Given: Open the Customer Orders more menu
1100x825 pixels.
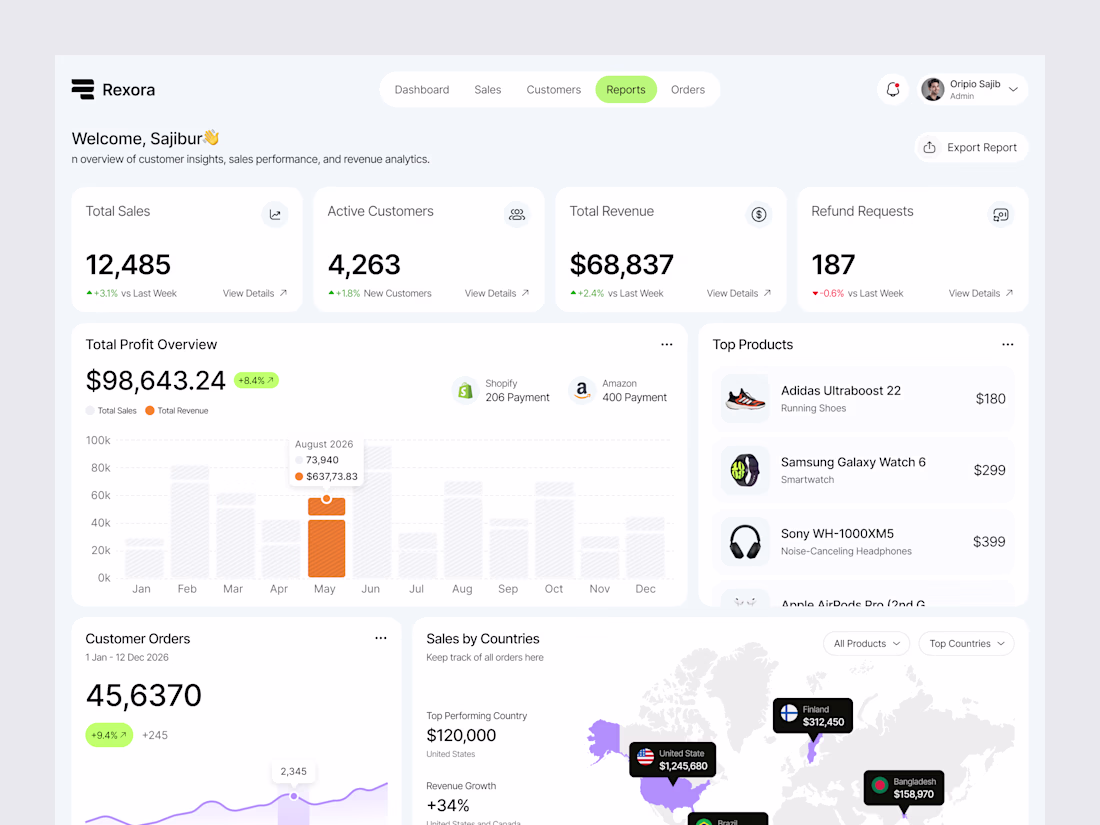Looking at the screenshot, I should (x=380, y=638).
